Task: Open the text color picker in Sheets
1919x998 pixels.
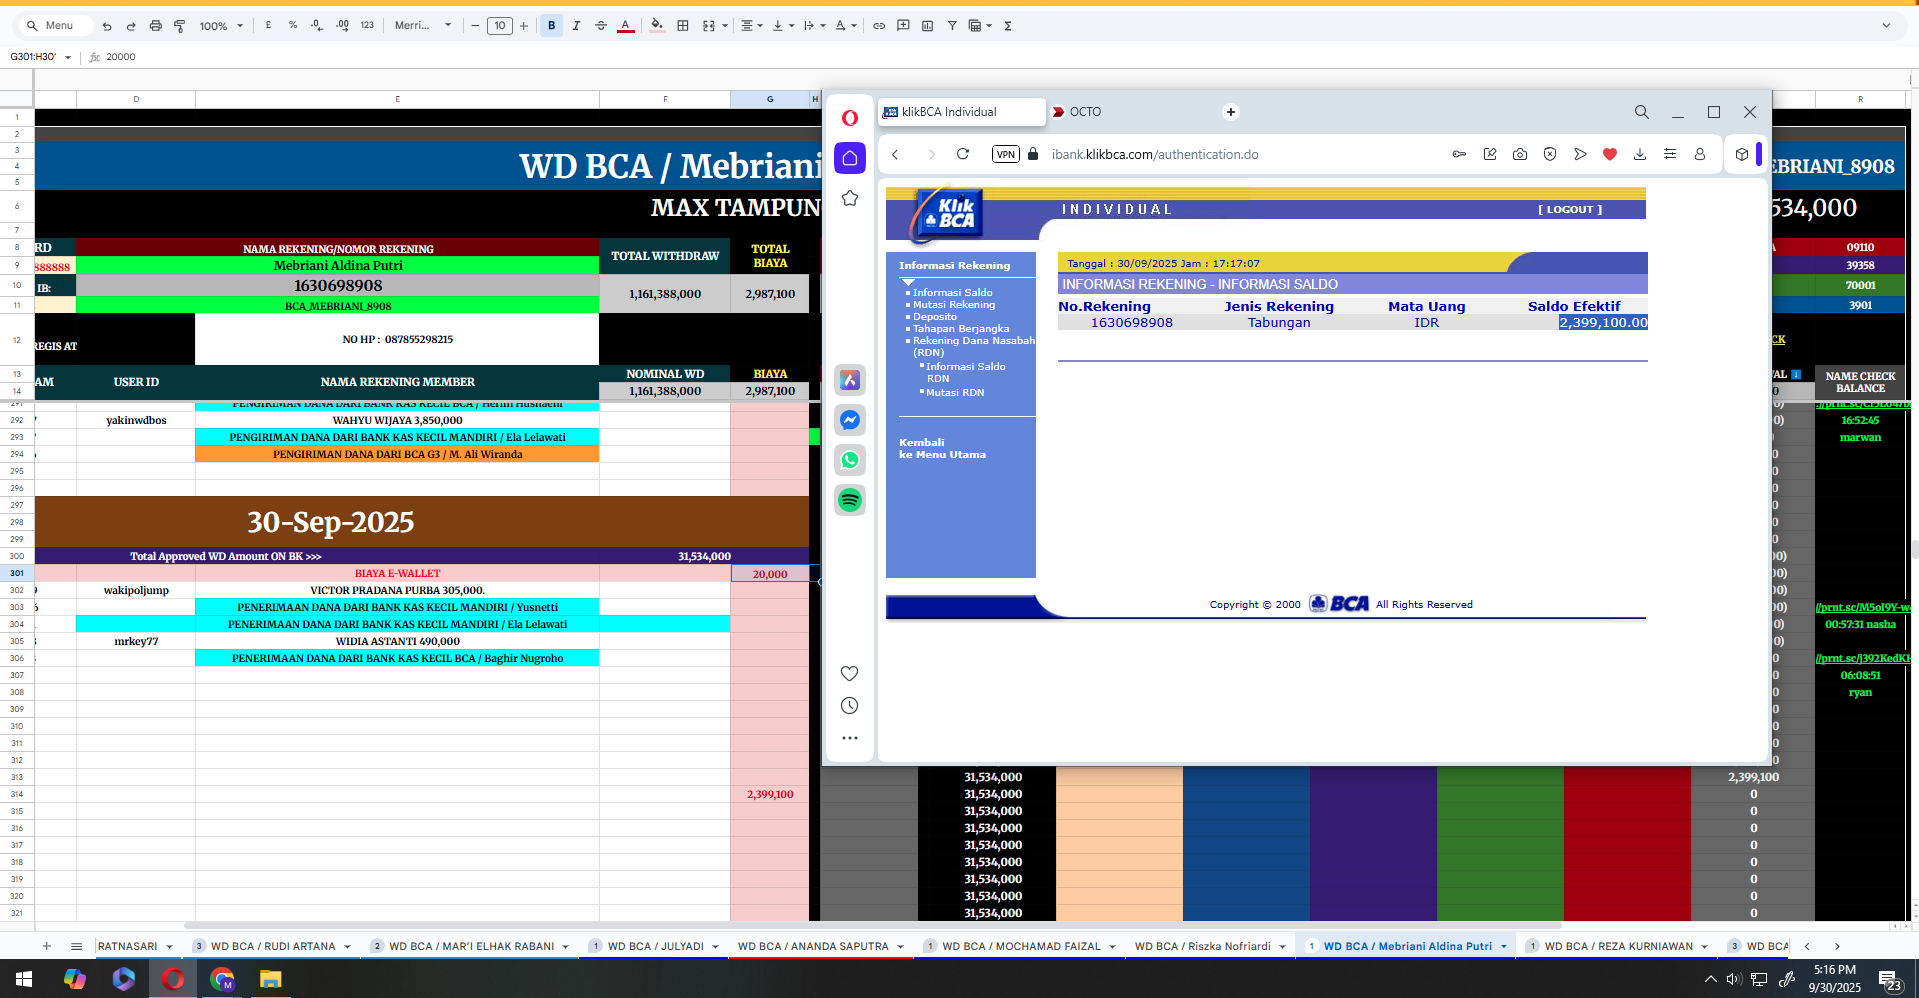Action: (625, 26)
